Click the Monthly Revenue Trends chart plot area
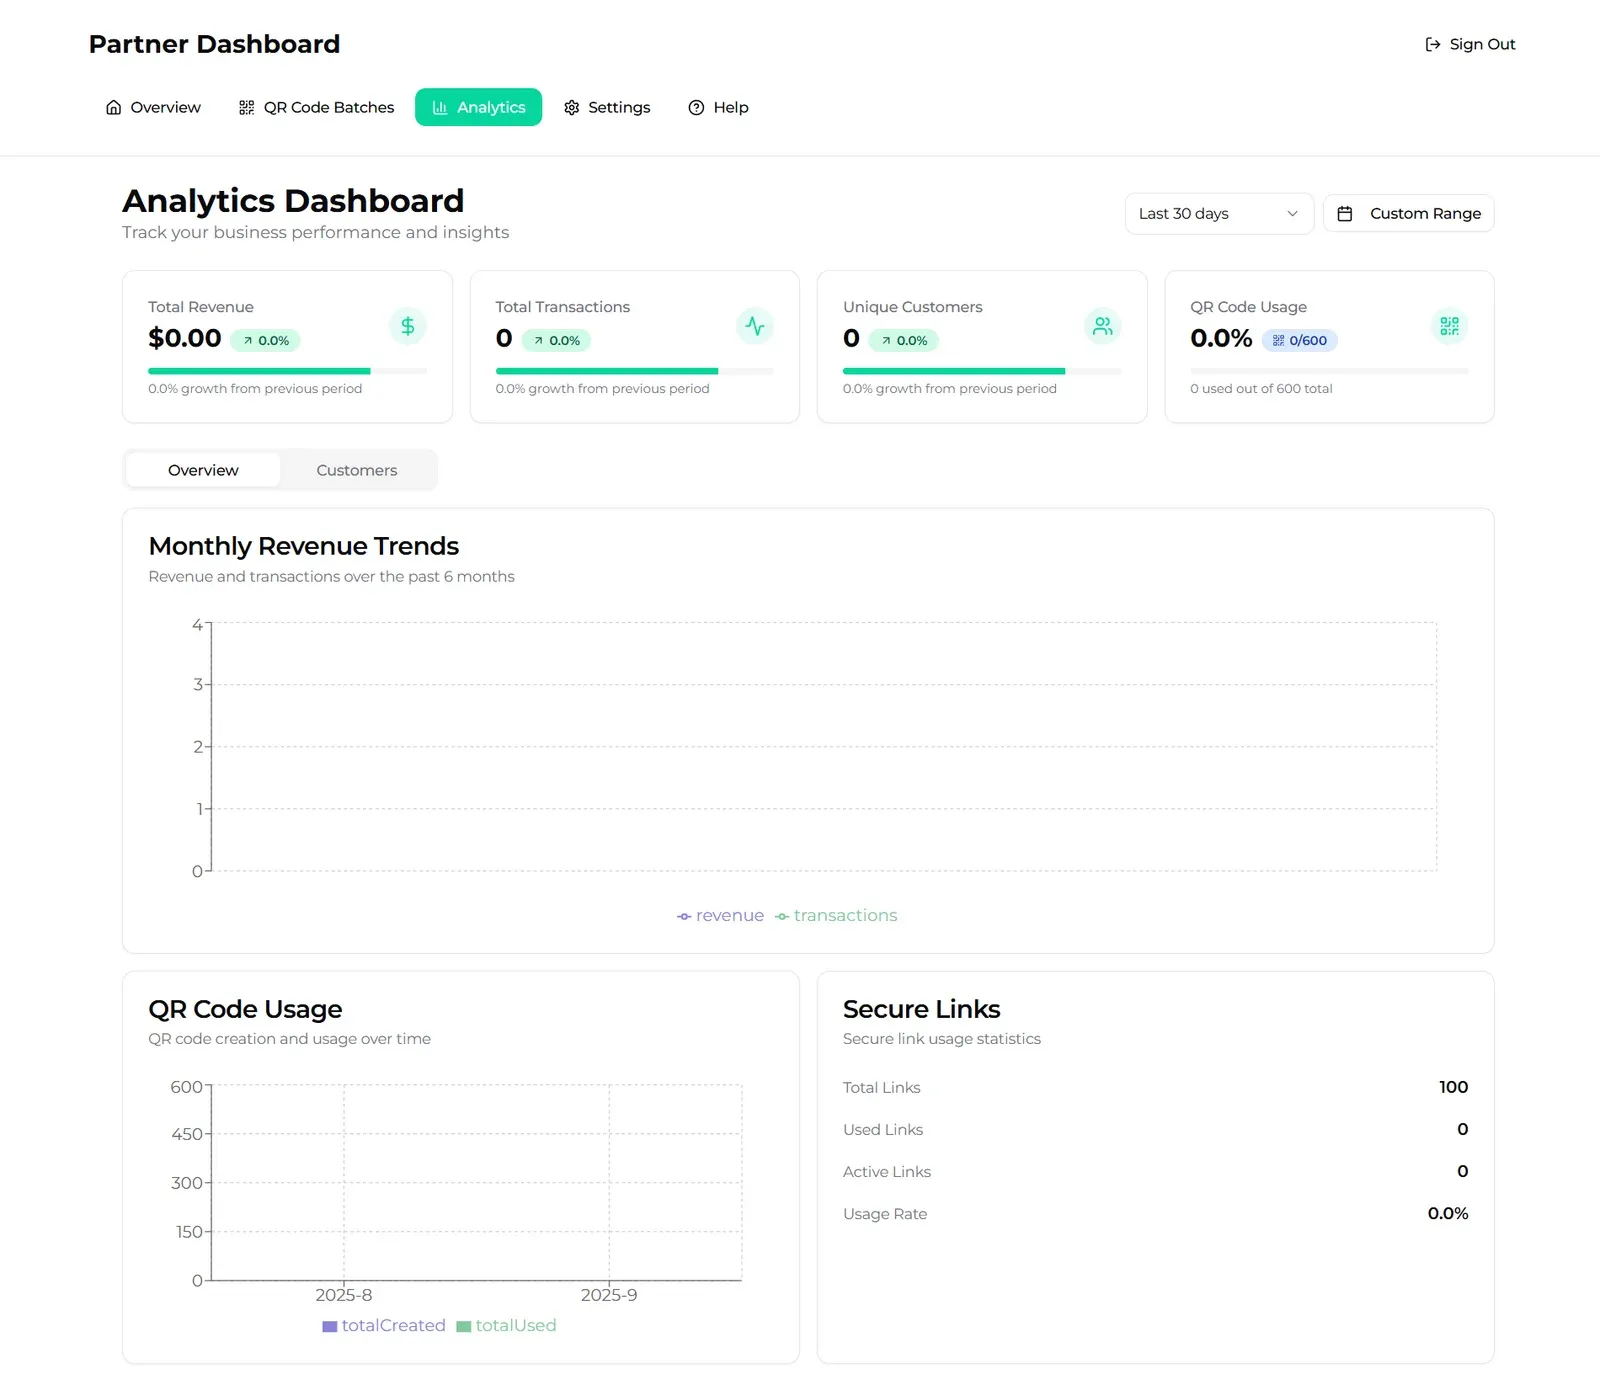Image resolution: width=1600 pixels, height=1389 pixels. pos(824,747)
